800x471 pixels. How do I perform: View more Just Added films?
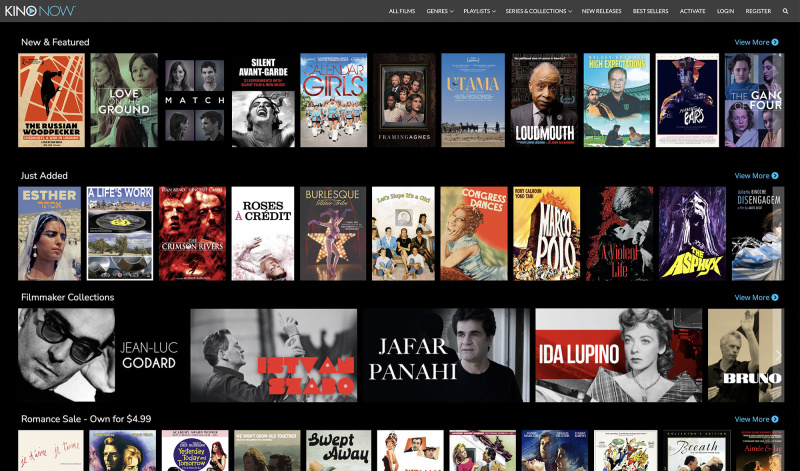point(756,176)
